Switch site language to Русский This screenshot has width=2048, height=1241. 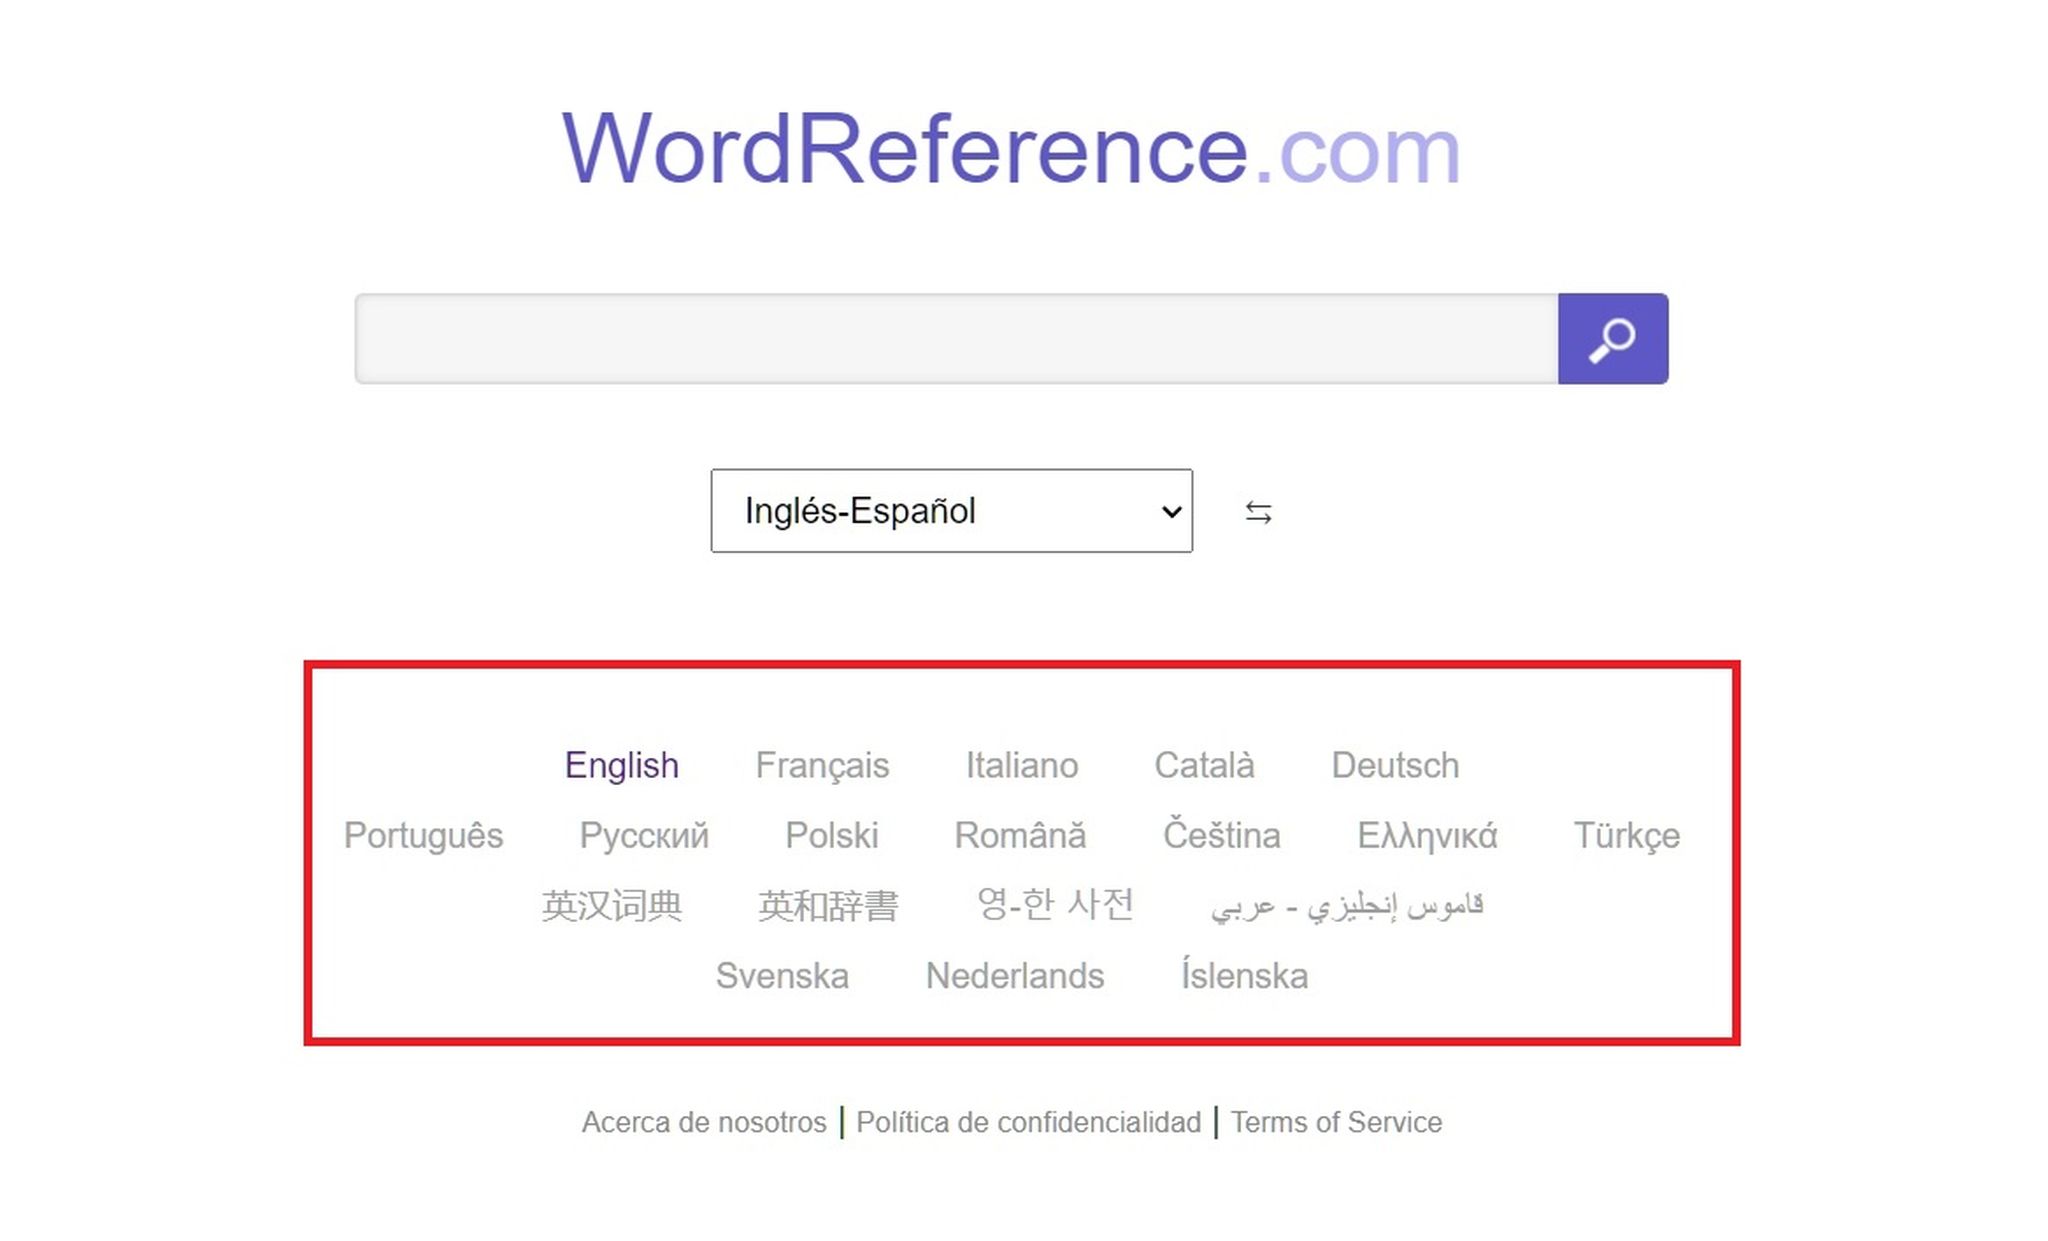point(644,835)
